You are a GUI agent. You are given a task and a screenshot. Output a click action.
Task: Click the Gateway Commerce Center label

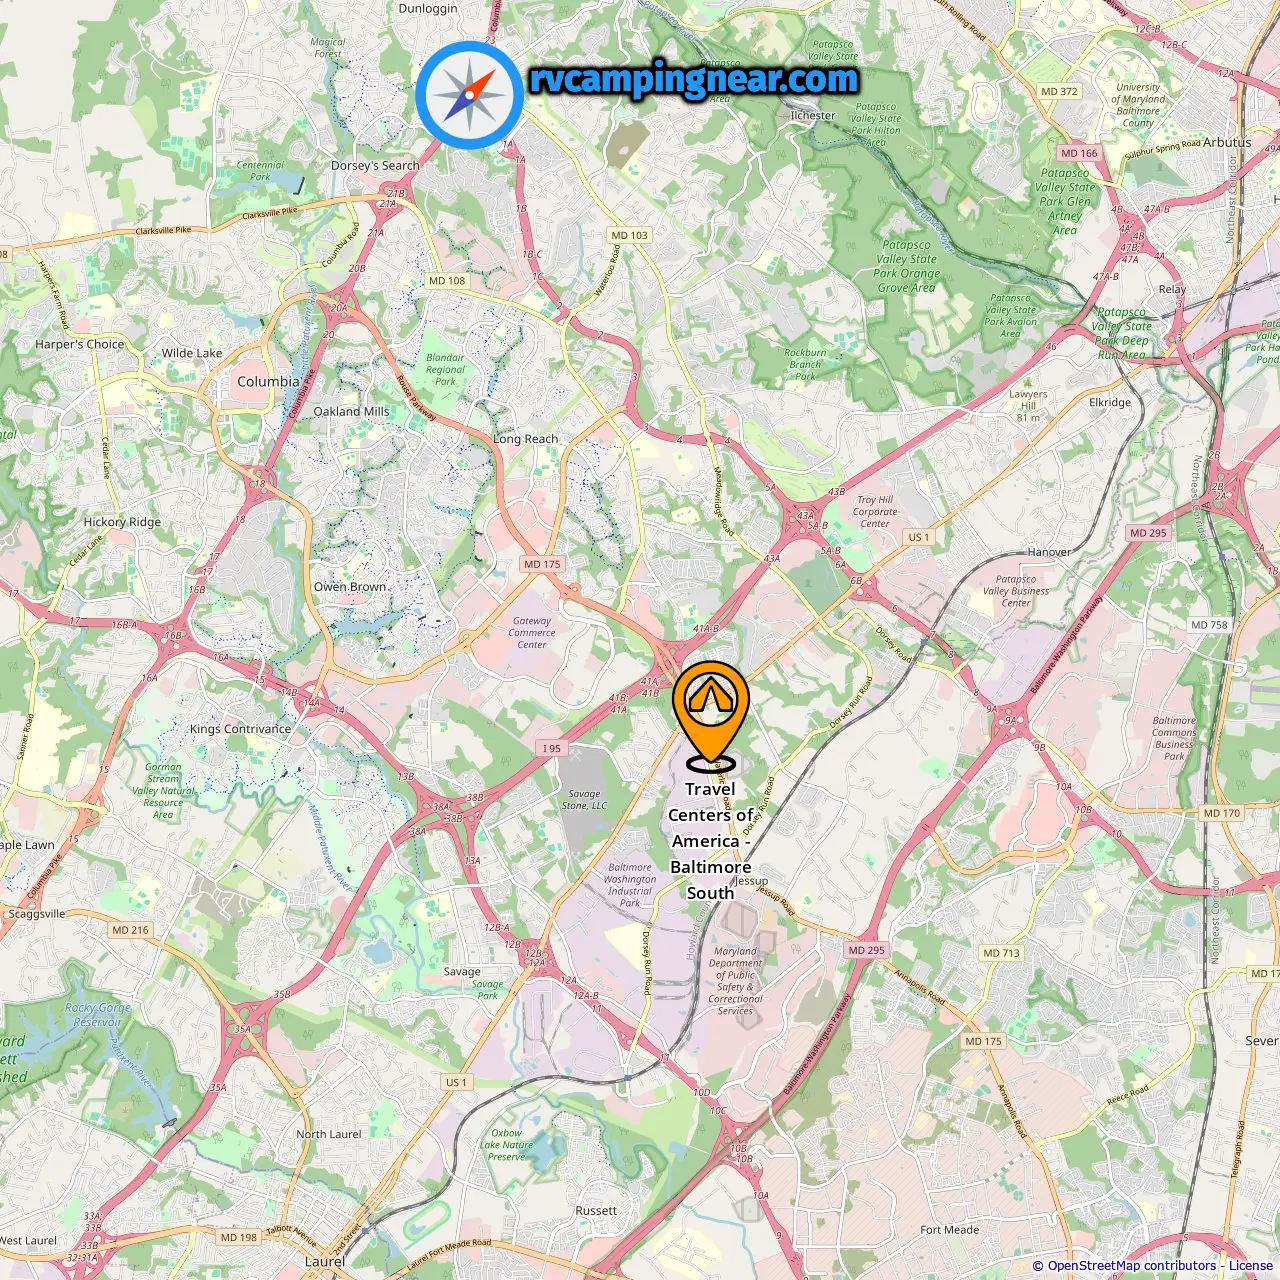point(532,633)
